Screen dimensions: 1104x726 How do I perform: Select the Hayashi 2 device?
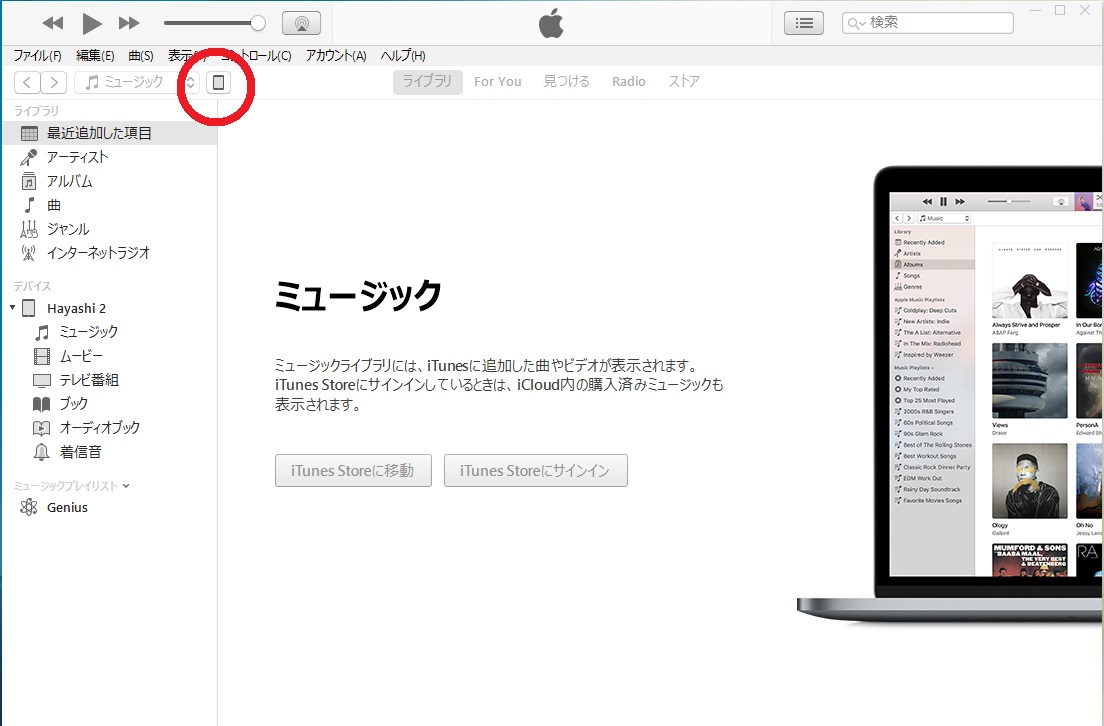(x=76, y=308)
